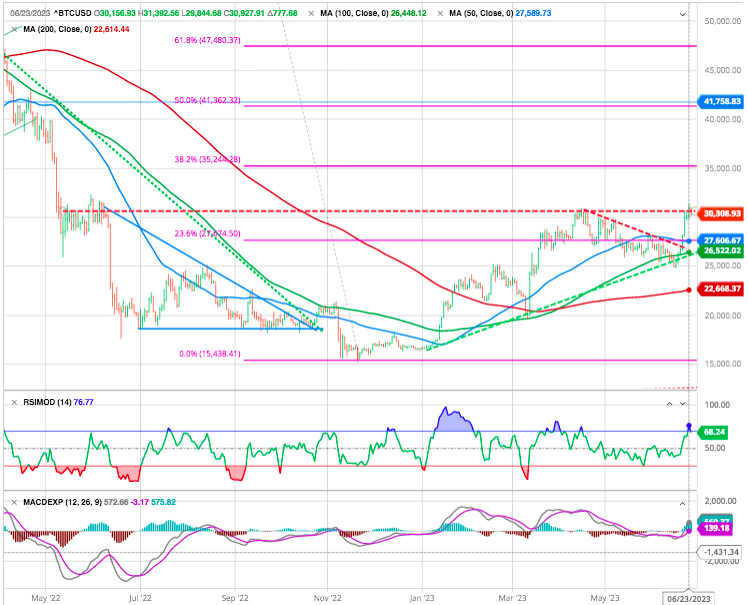Viewport: 748px width, 605px height.
Task: Remove the MA (200, Close, 0) indicator
Action: coord(14,29)
